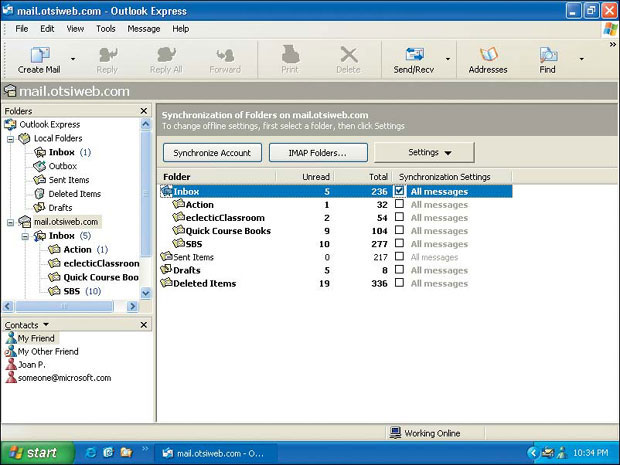
Task: Open the Message menu
Action: (144, 29)
